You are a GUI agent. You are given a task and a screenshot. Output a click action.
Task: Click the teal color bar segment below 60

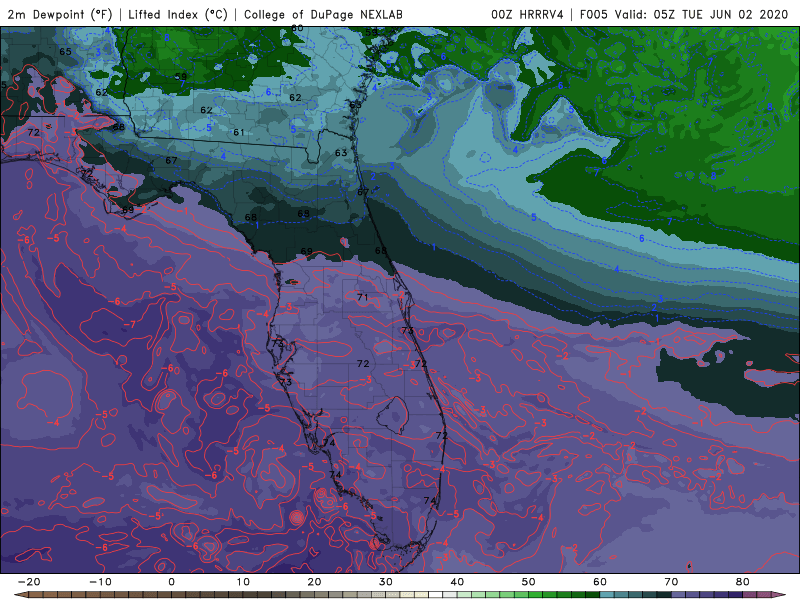607,595
